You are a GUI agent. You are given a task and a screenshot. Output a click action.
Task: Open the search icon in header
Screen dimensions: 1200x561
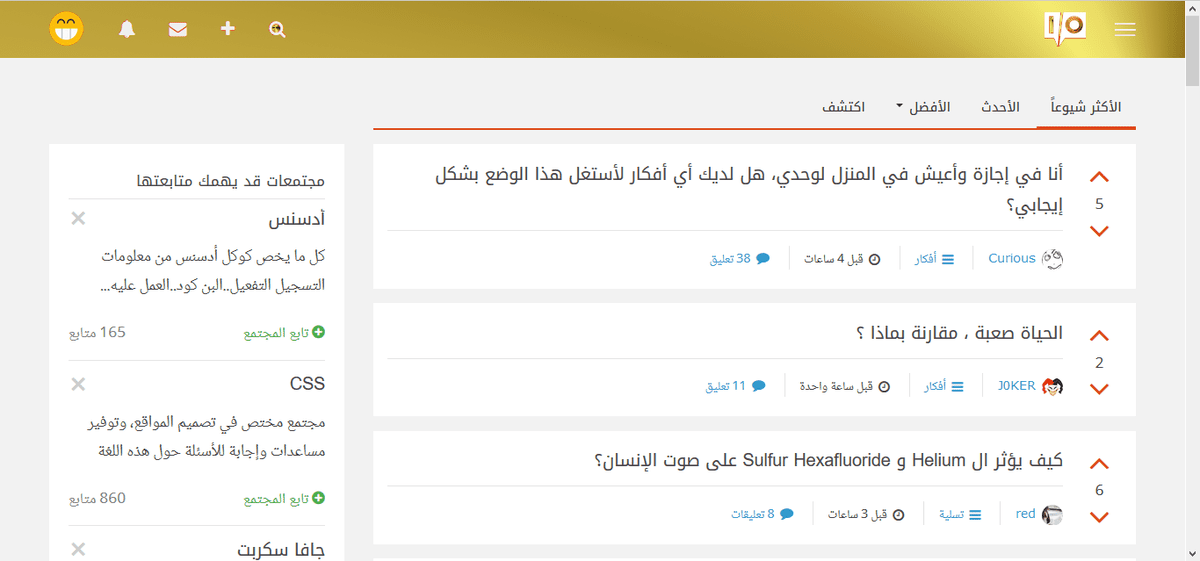point(278,29)
